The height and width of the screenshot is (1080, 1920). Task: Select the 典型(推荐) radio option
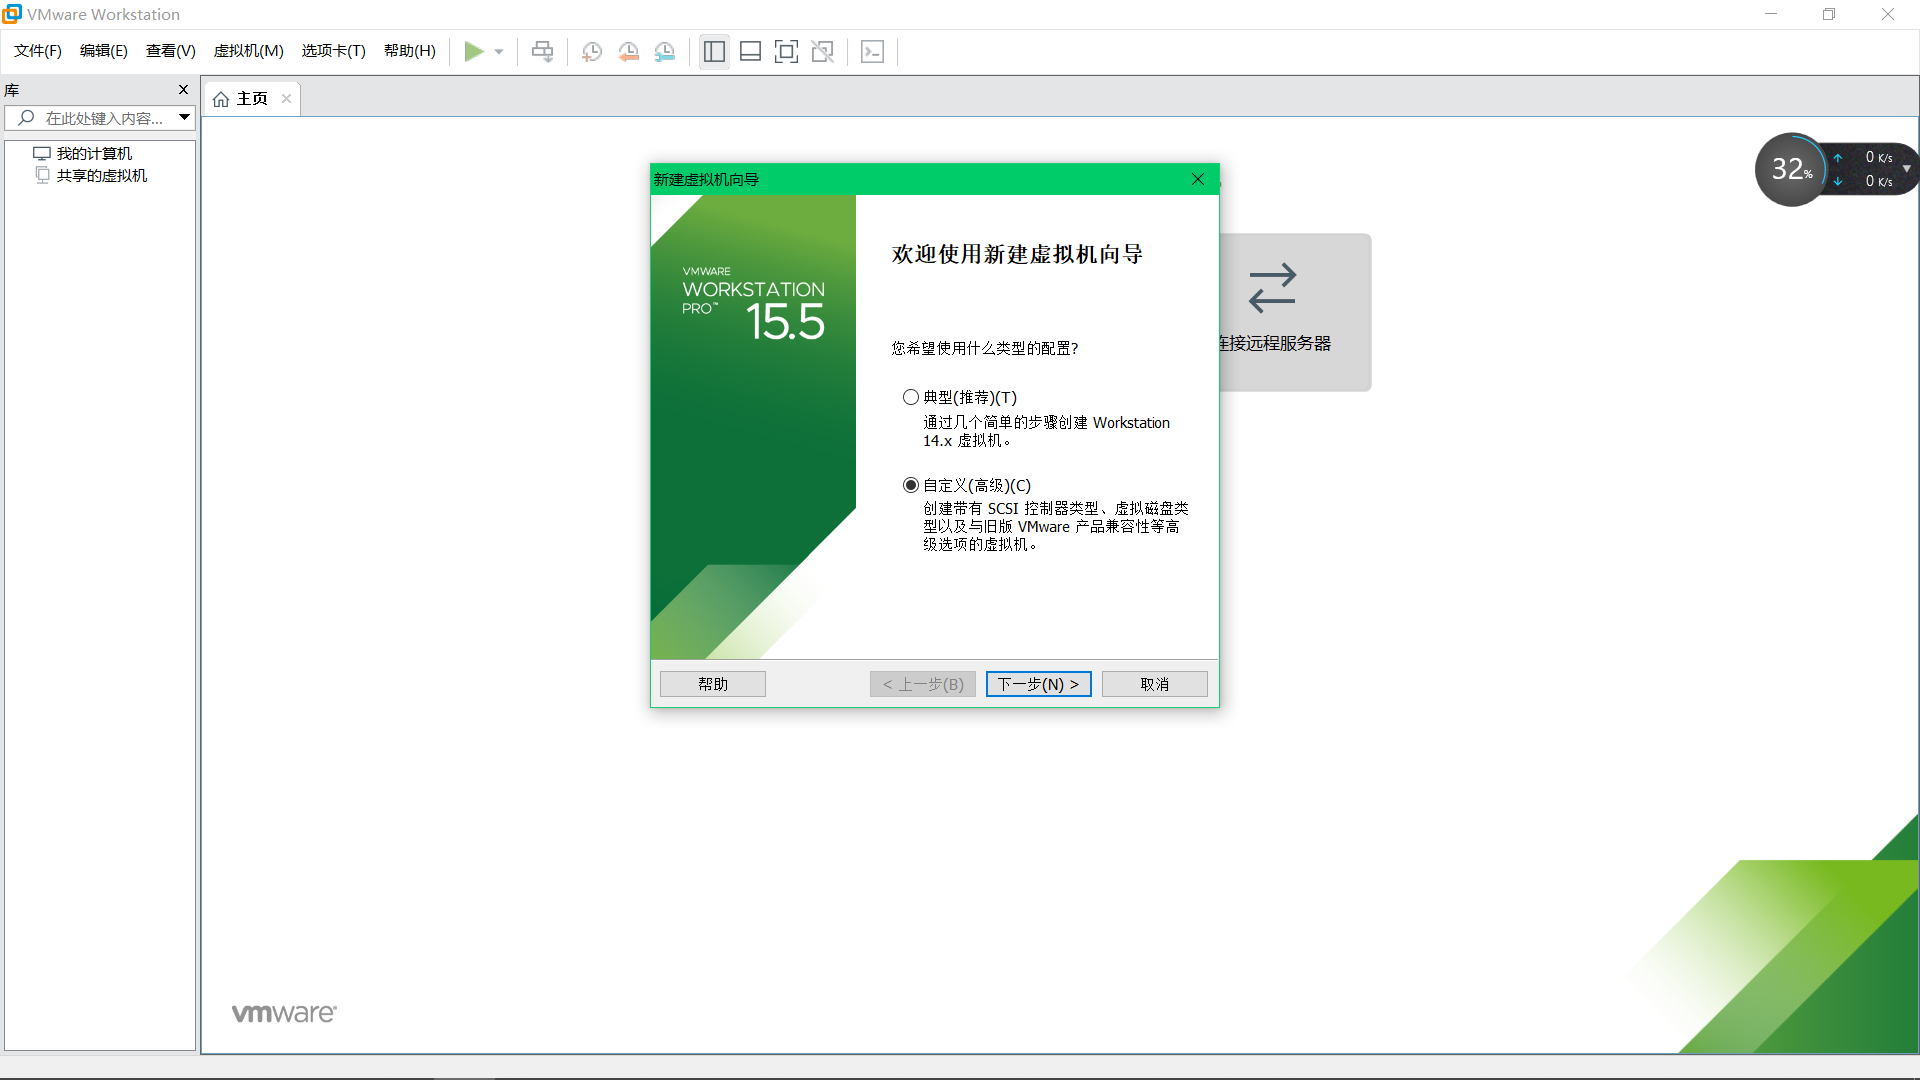tap(911, 397)
